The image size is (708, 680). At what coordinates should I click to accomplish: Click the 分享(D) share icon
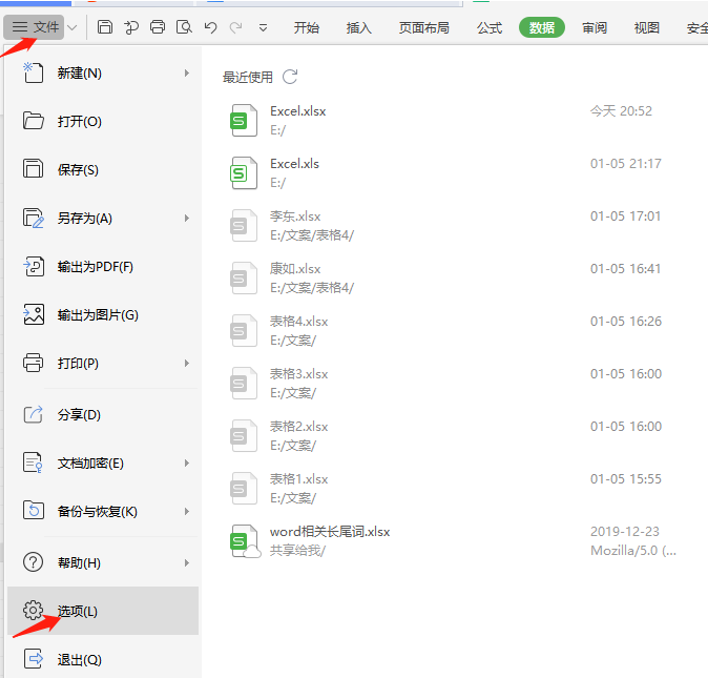click(x=33, y=414)
